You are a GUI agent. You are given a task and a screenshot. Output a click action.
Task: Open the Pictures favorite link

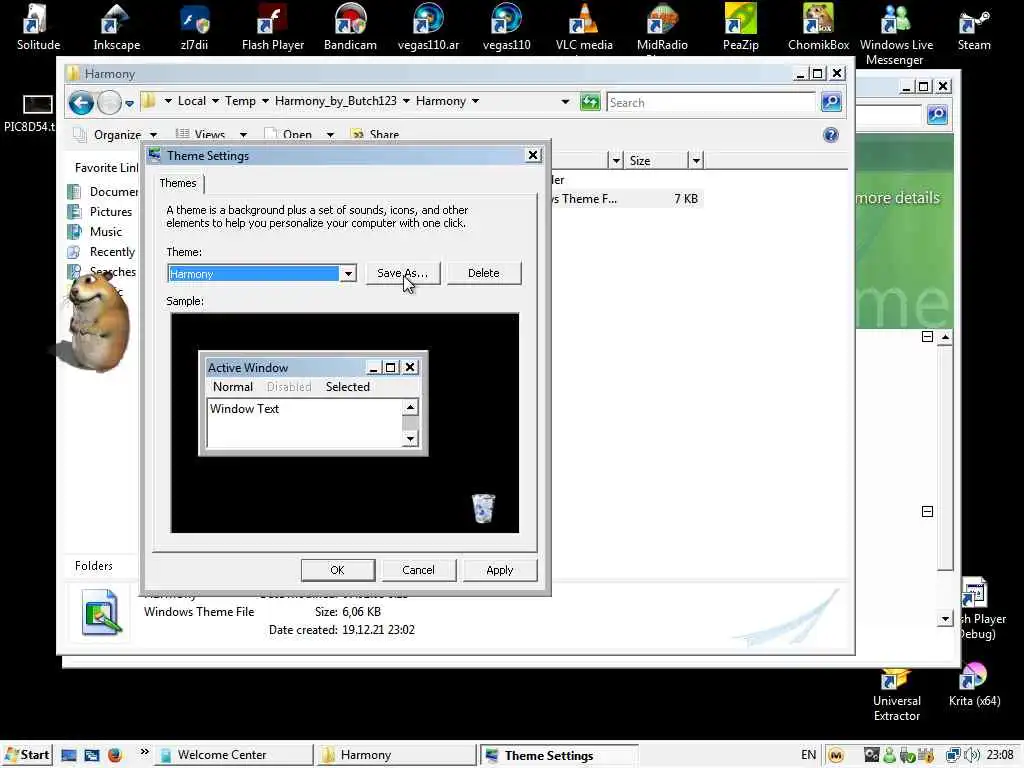tap(102, 212)
